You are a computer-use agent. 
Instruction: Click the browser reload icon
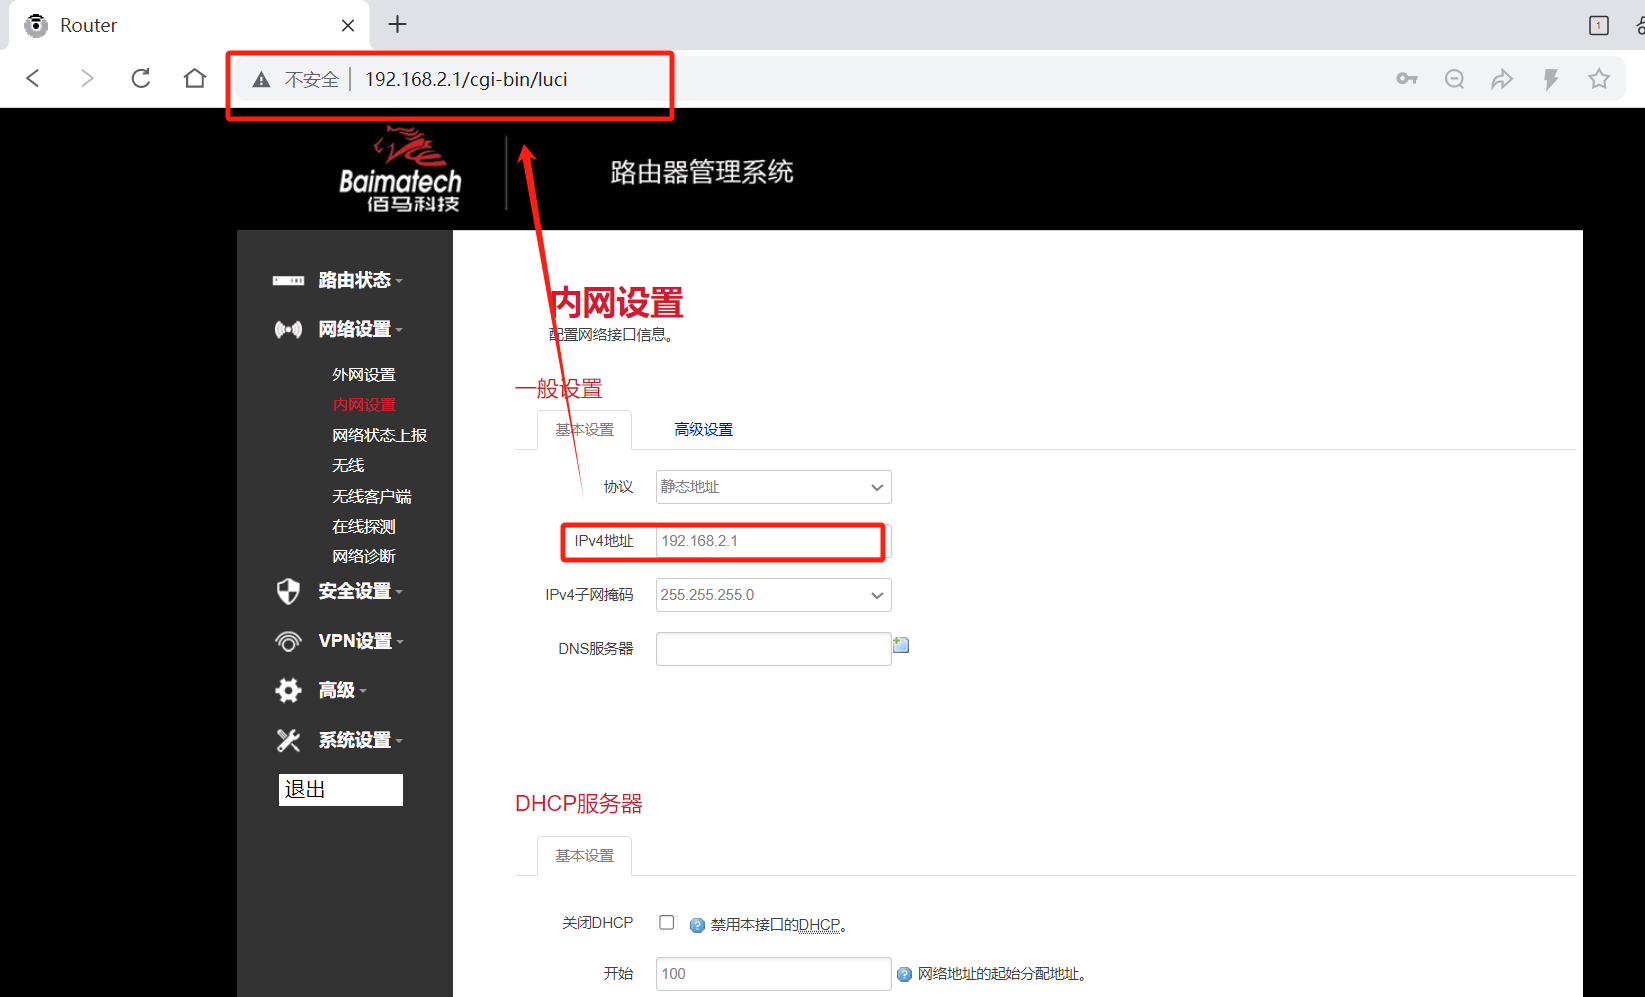click(141, 78)
